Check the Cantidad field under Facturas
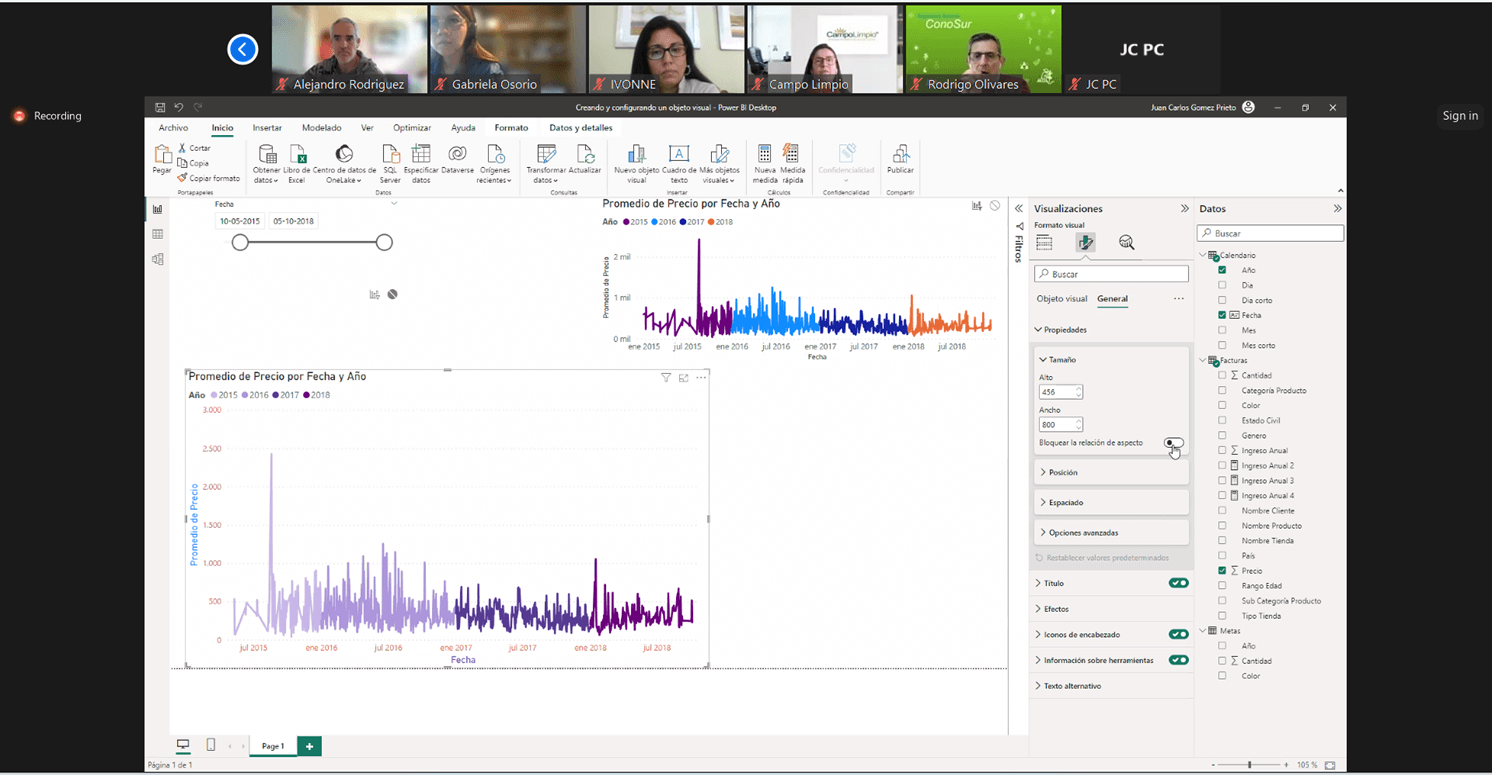 point(1222,376)
